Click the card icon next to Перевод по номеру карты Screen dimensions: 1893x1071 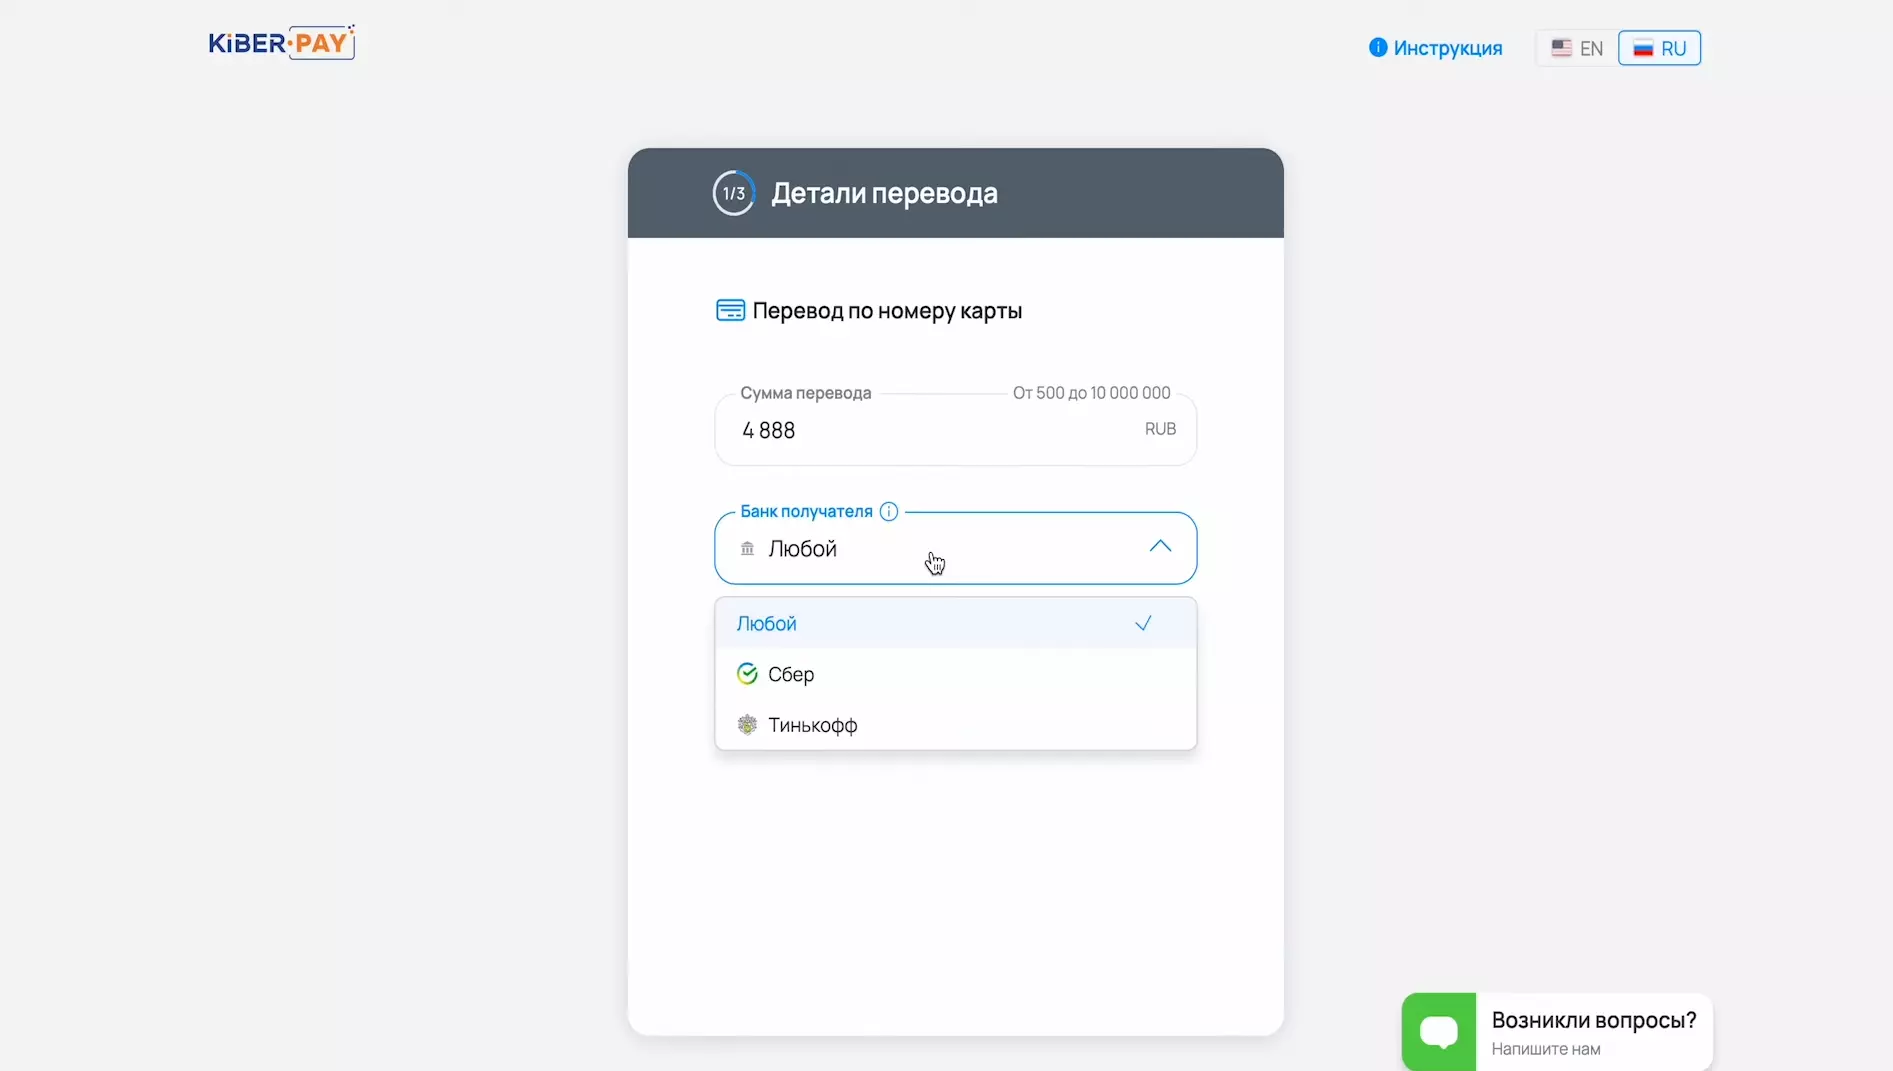tap(730, 310)
